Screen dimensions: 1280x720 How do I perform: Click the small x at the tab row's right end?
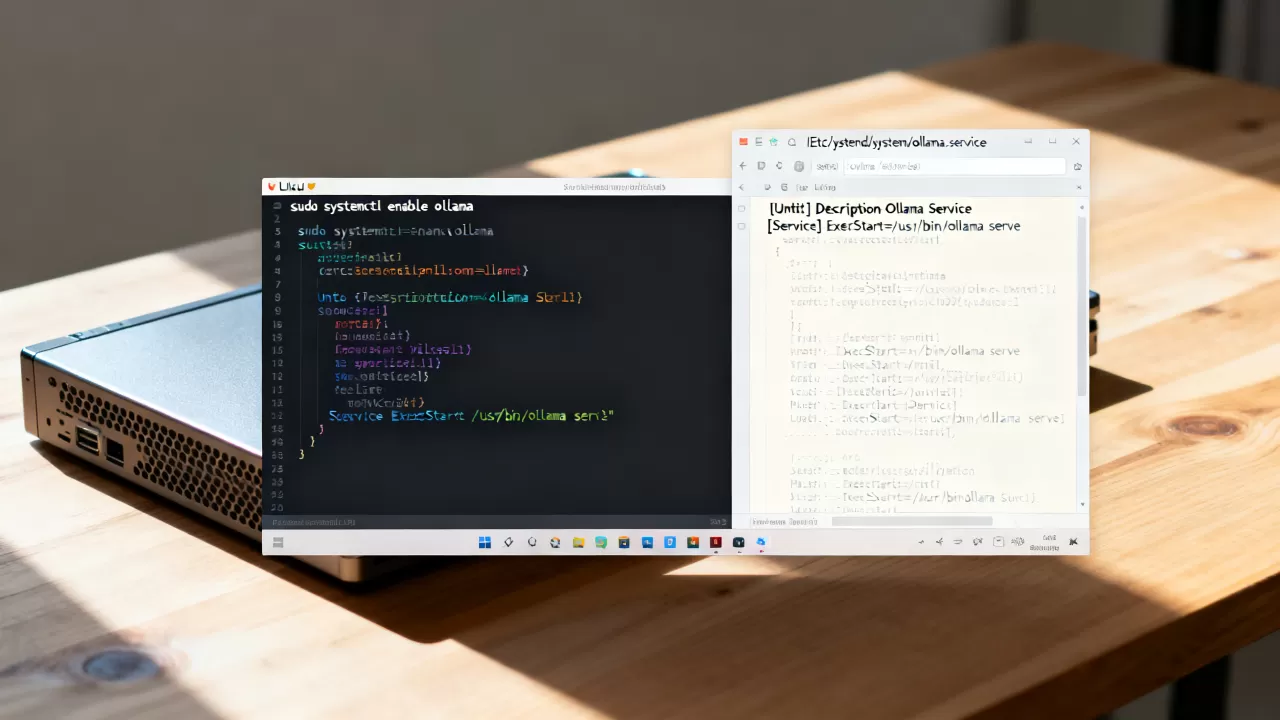(1078, 187)
